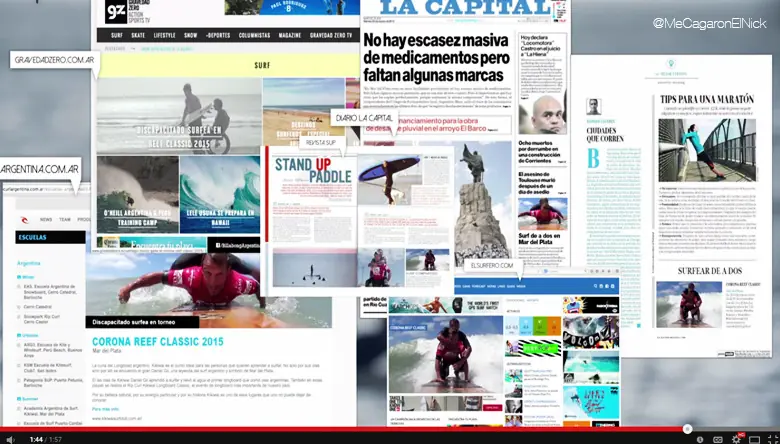Image resolution: width=780 pixels, height=444 pixels.
Task: Click the Watch Later clock icon
Action: tap(700, 440)
